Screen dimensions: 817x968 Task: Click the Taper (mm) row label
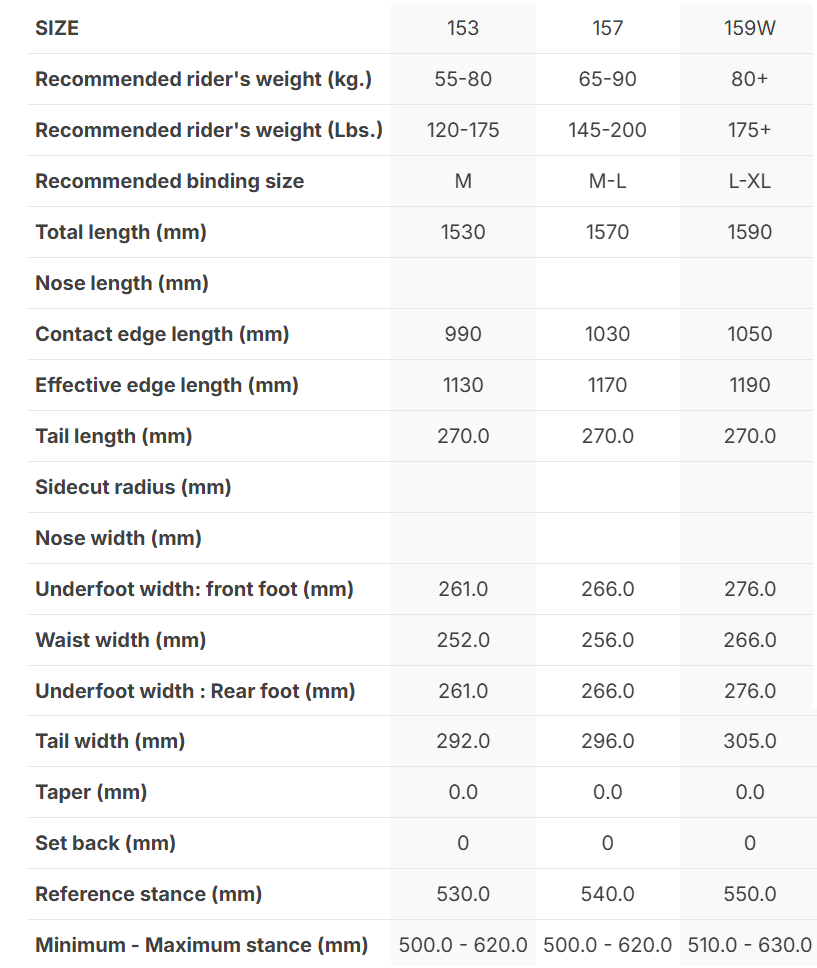91,792
